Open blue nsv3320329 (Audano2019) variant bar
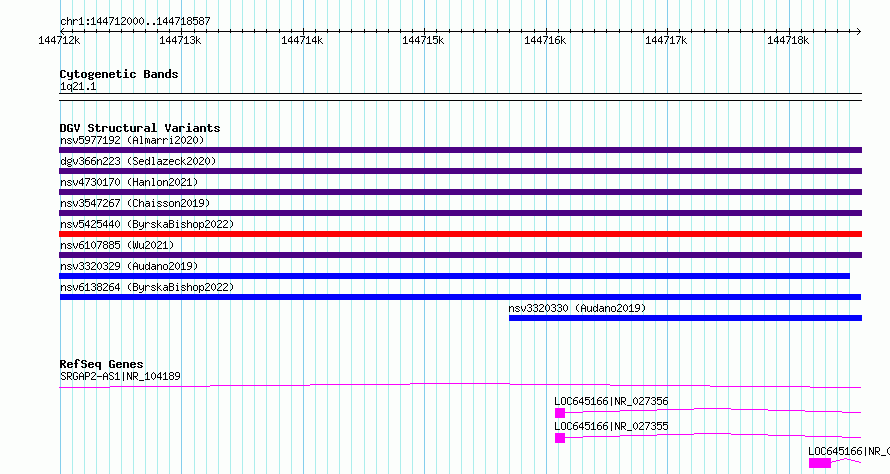This screenshot has width=890, height=474. [x=455, y=276]
